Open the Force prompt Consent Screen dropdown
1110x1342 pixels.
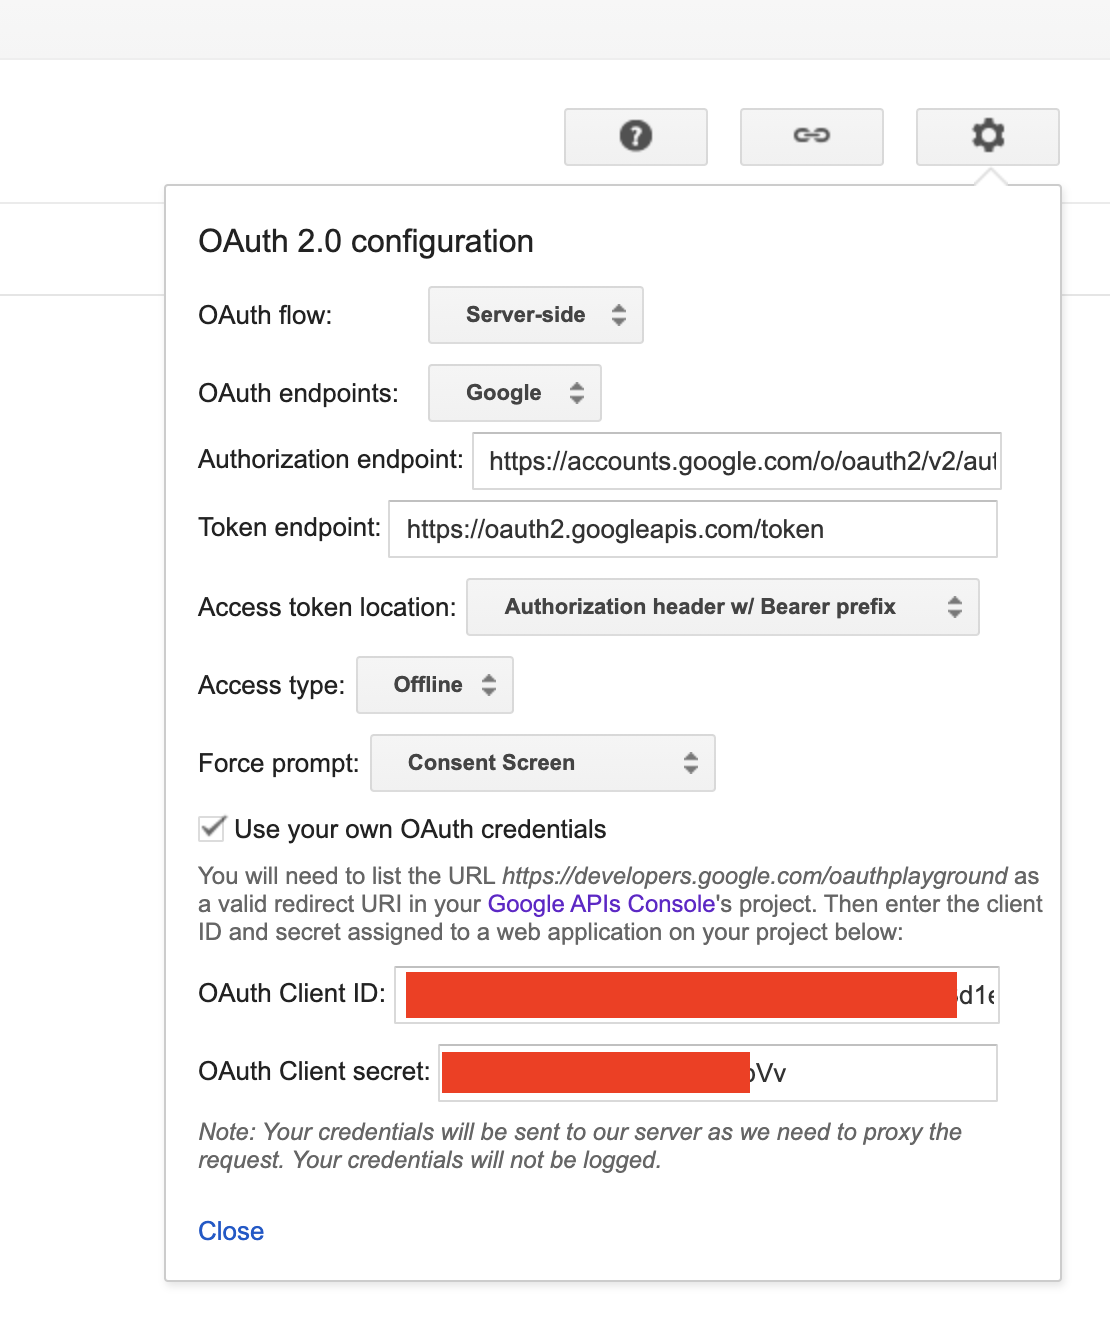[542, 763]
